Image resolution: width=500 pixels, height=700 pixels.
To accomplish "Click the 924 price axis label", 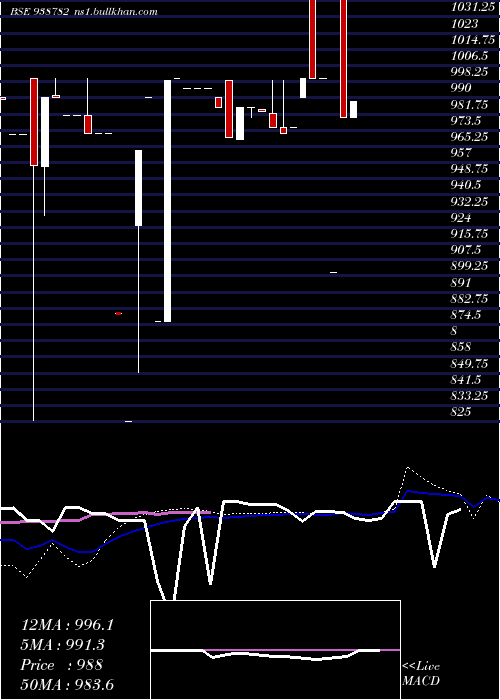I will click(461, 218).
